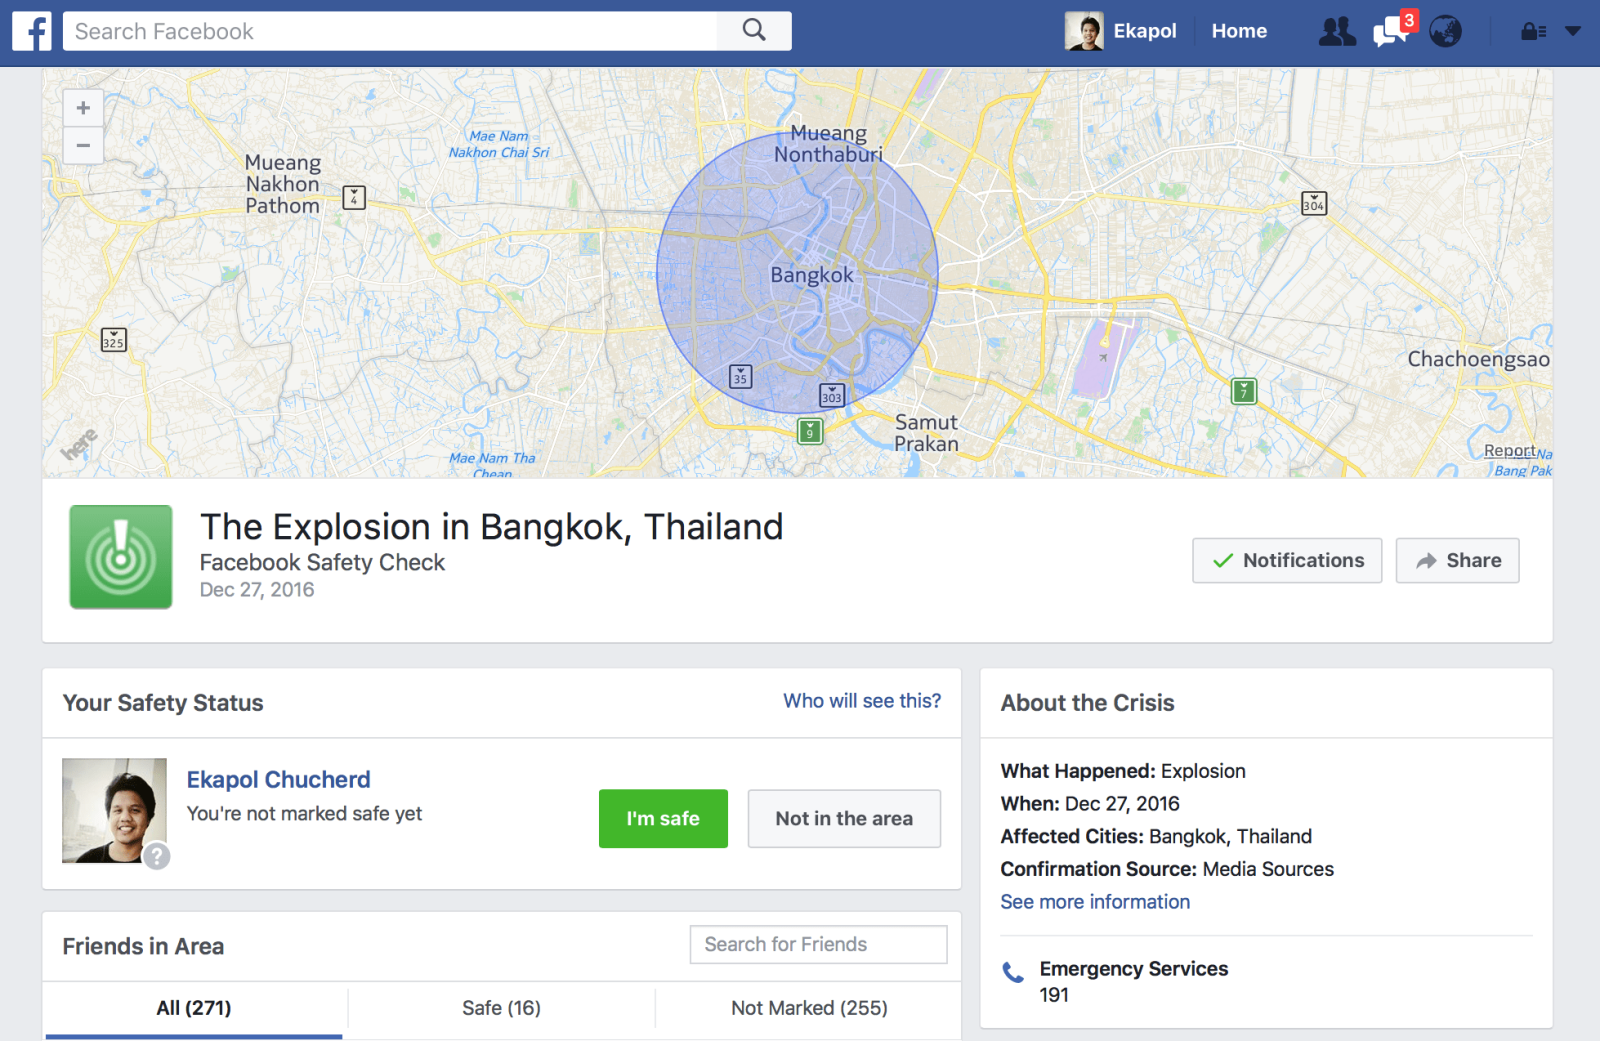
Task: Share the Safety Check page
Action: tap(1457, 561)
